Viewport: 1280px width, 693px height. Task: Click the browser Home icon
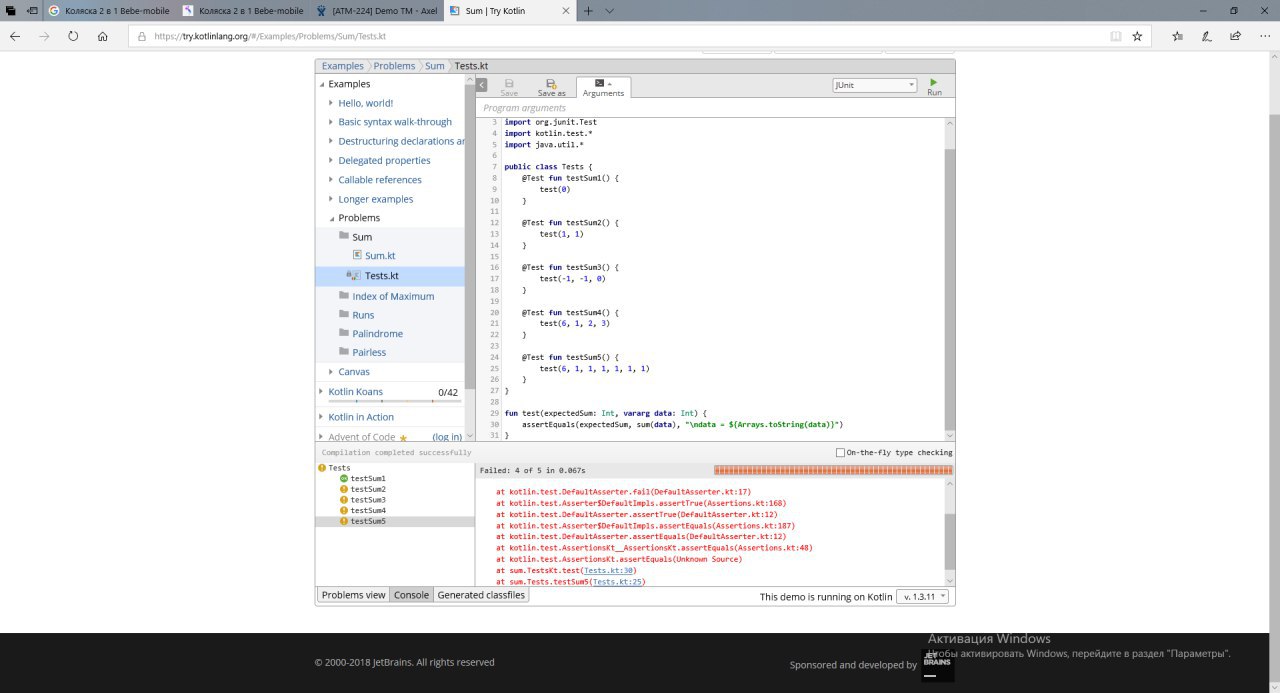(102, 36)
